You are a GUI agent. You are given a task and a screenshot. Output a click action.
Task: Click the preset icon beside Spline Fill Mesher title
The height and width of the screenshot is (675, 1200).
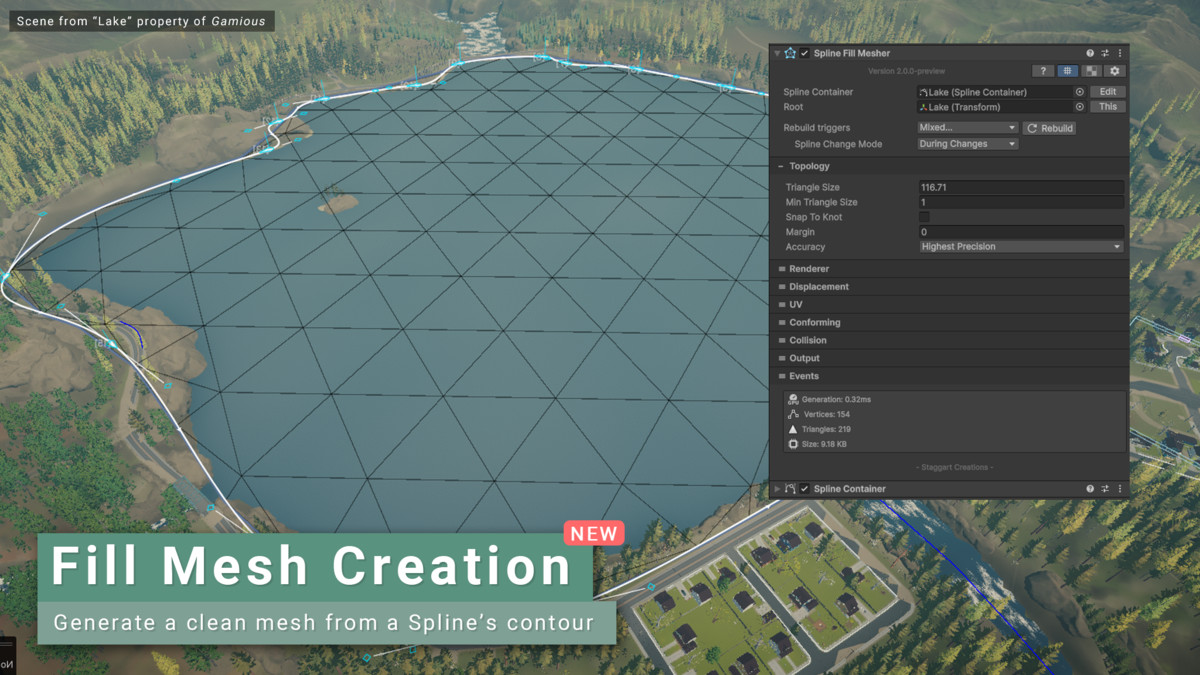point(790,53)
